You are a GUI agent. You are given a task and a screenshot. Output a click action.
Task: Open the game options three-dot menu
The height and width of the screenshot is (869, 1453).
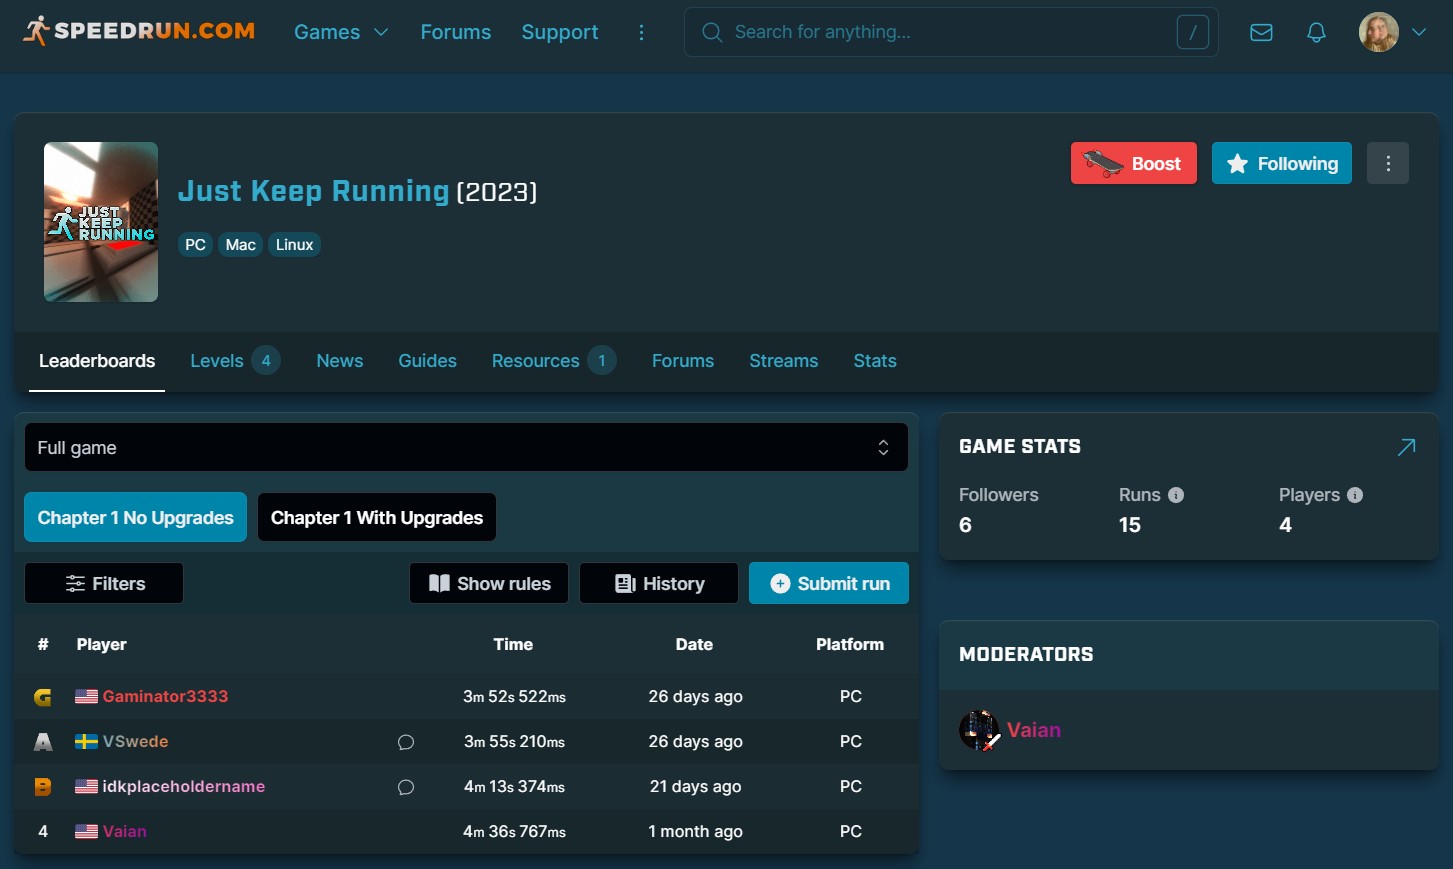pos(1388,163)
